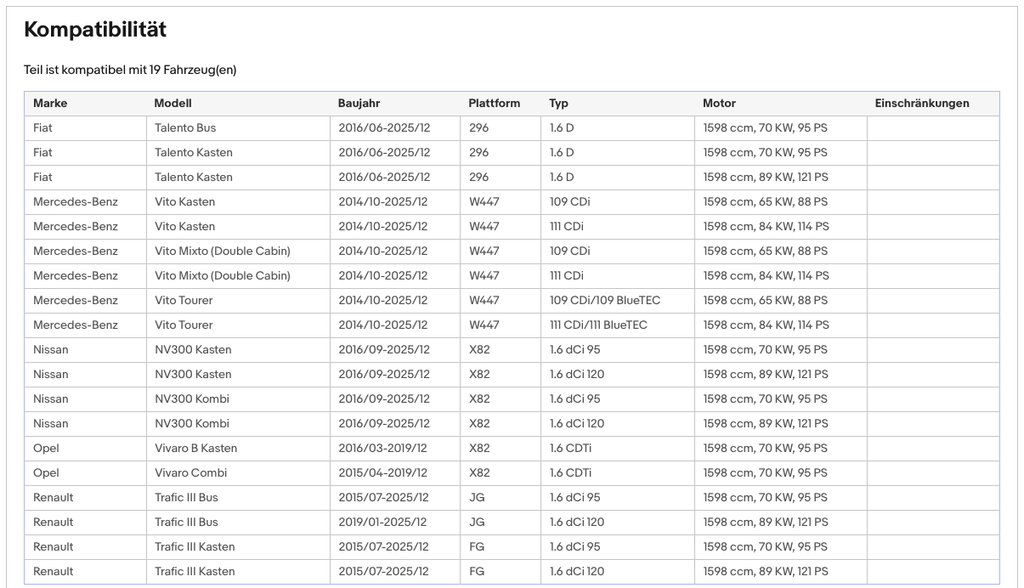
Task: Click the Motor column header
Action: pyautogui.click(x=719, y=103)
